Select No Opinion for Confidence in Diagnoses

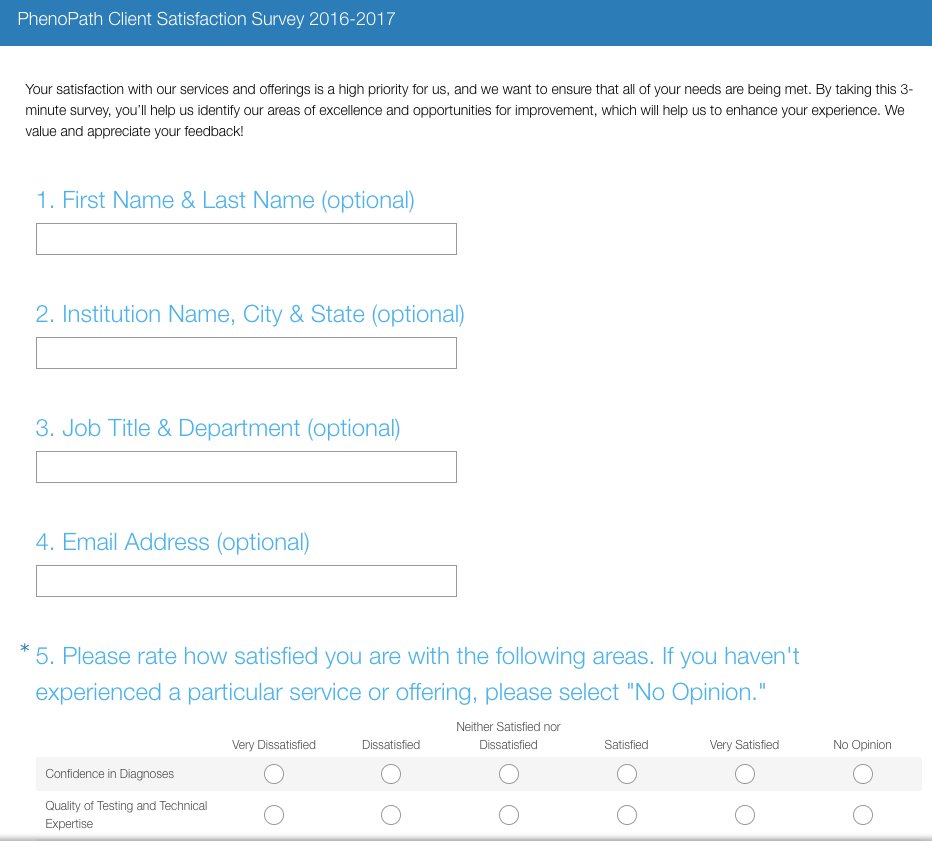pyautogui.click(x=862, y=774)
